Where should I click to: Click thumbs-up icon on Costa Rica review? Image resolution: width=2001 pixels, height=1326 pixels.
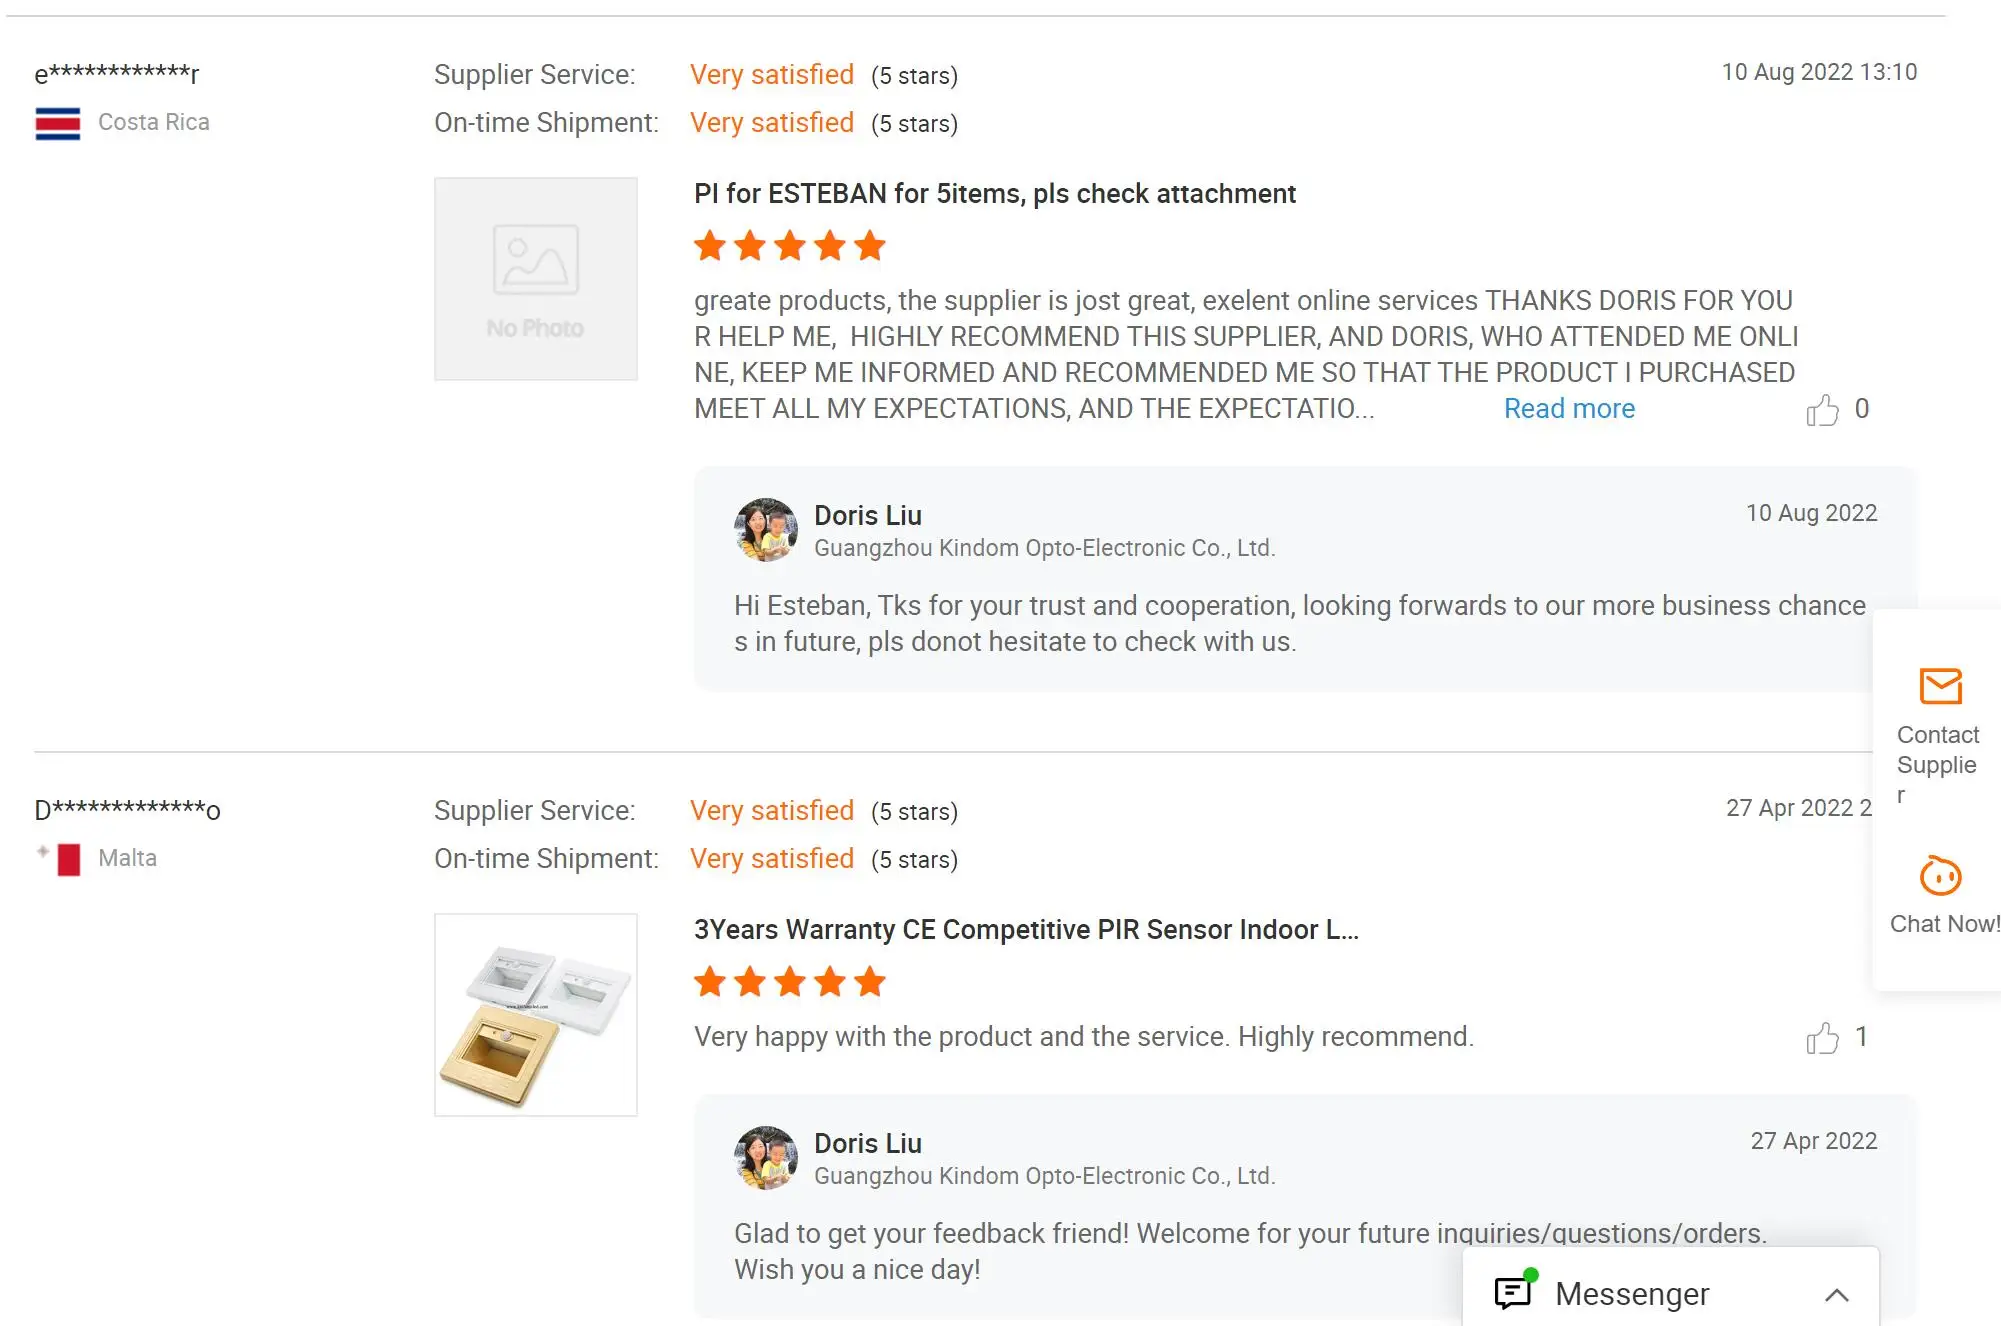pos(1822,410)
